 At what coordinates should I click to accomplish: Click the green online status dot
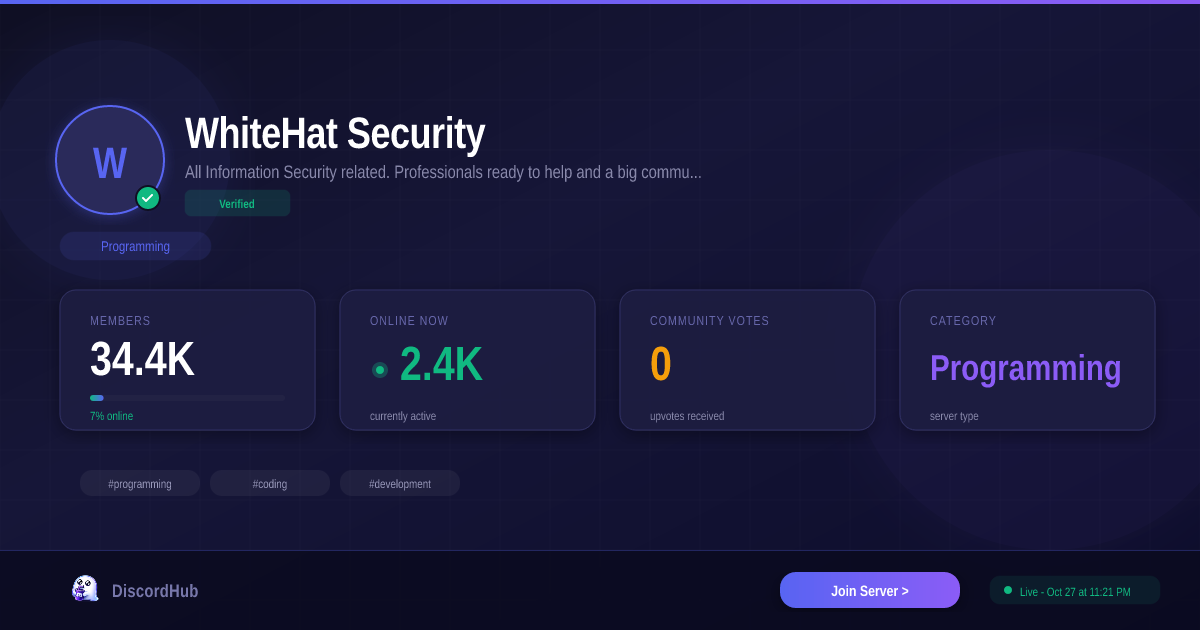pos(380,370)
